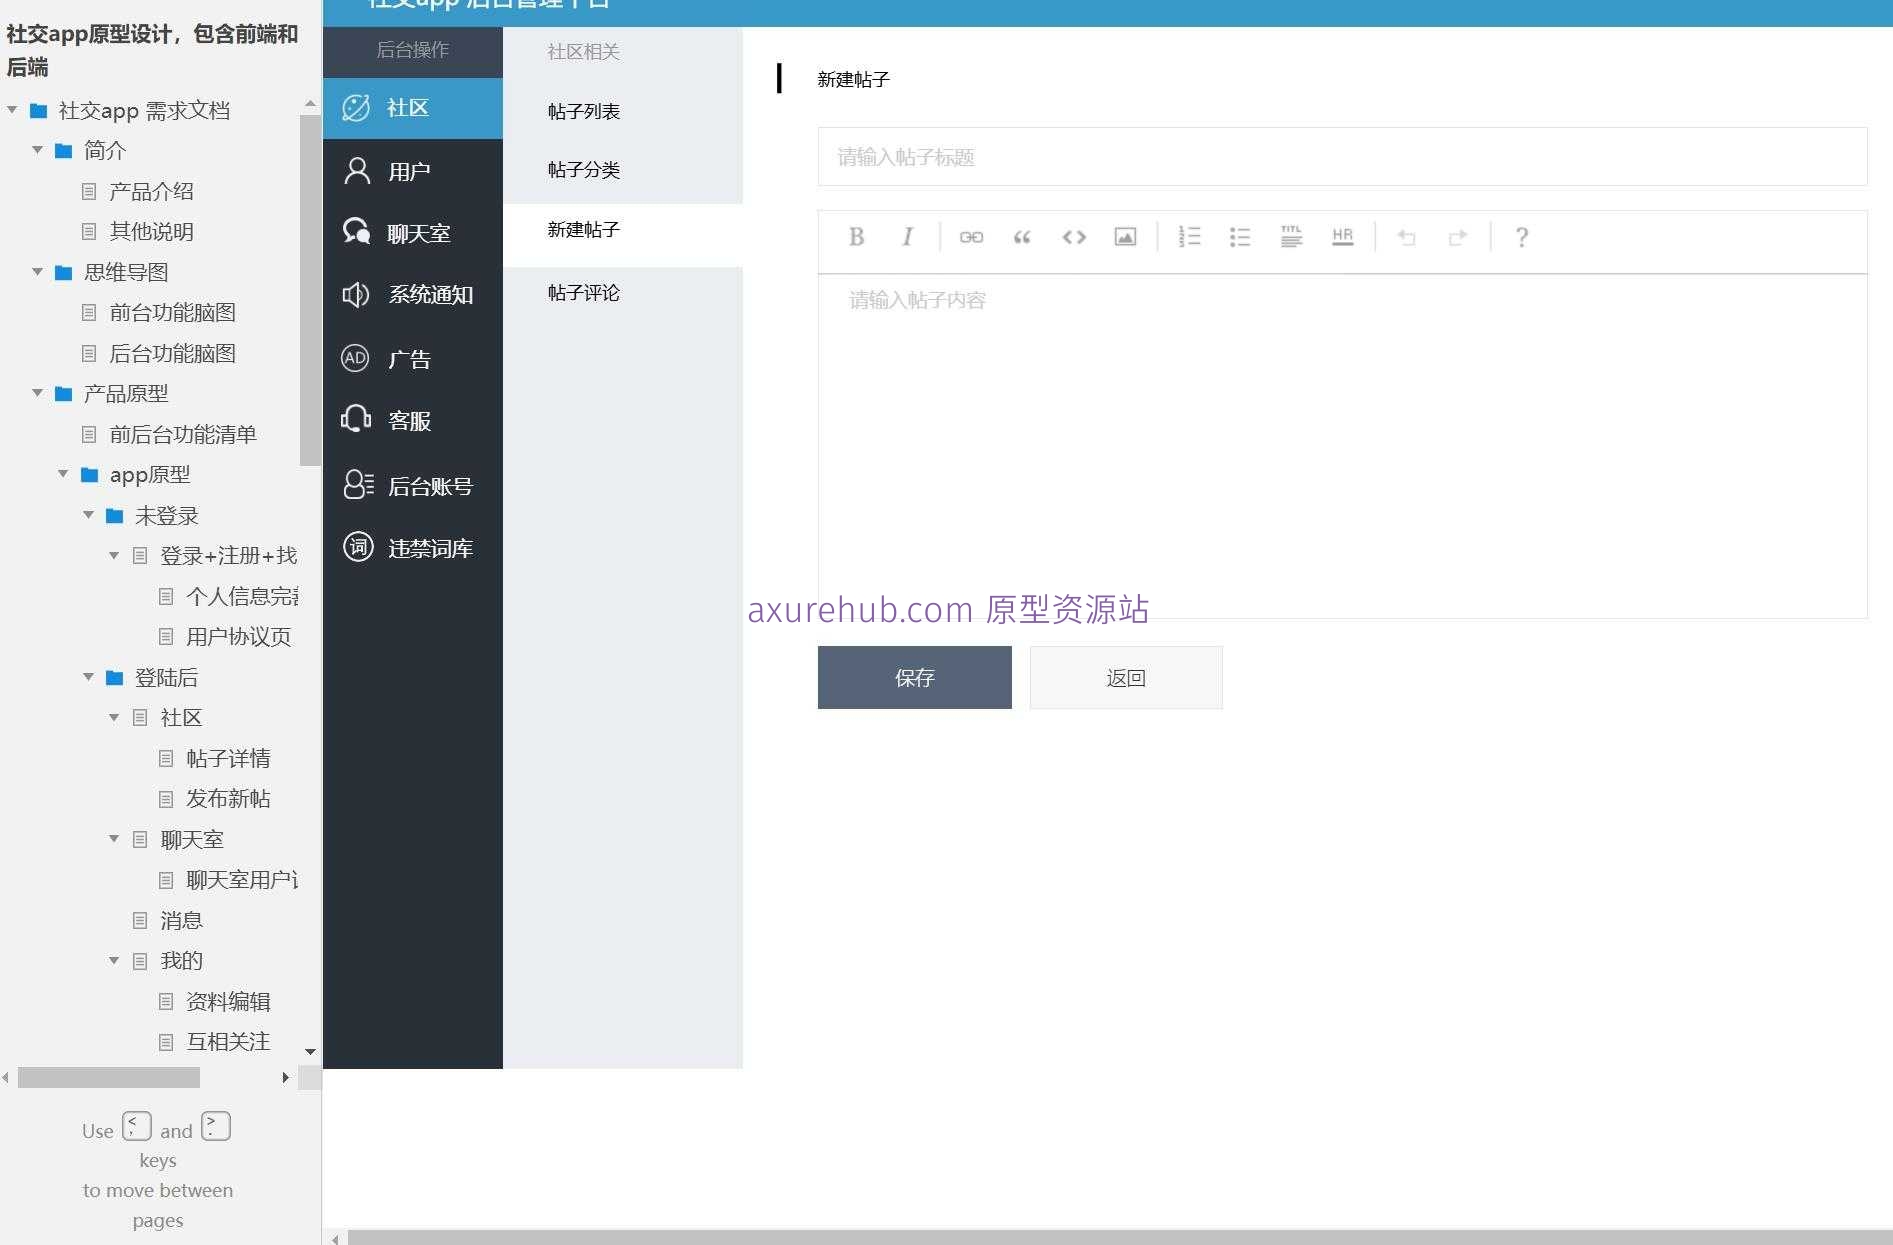Toggle an ordered list in the editor
Image resolution: width=1893 pixels, height=1245 pixels.
pyautogui.click(x=1190, y=237)
